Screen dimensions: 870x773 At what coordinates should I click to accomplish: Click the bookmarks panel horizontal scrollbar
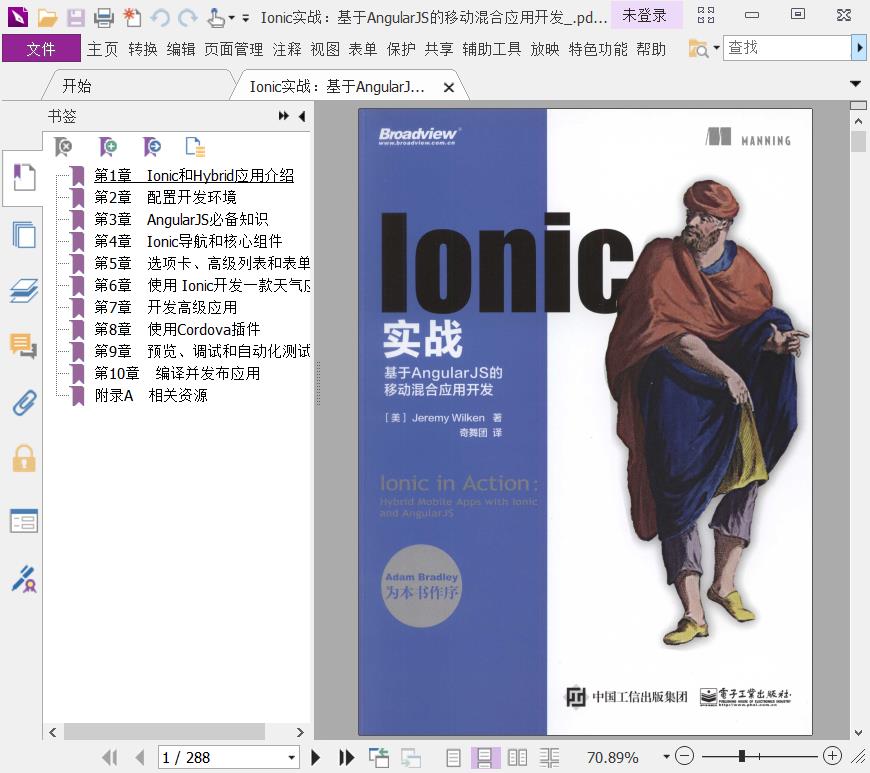pos(164,732)
